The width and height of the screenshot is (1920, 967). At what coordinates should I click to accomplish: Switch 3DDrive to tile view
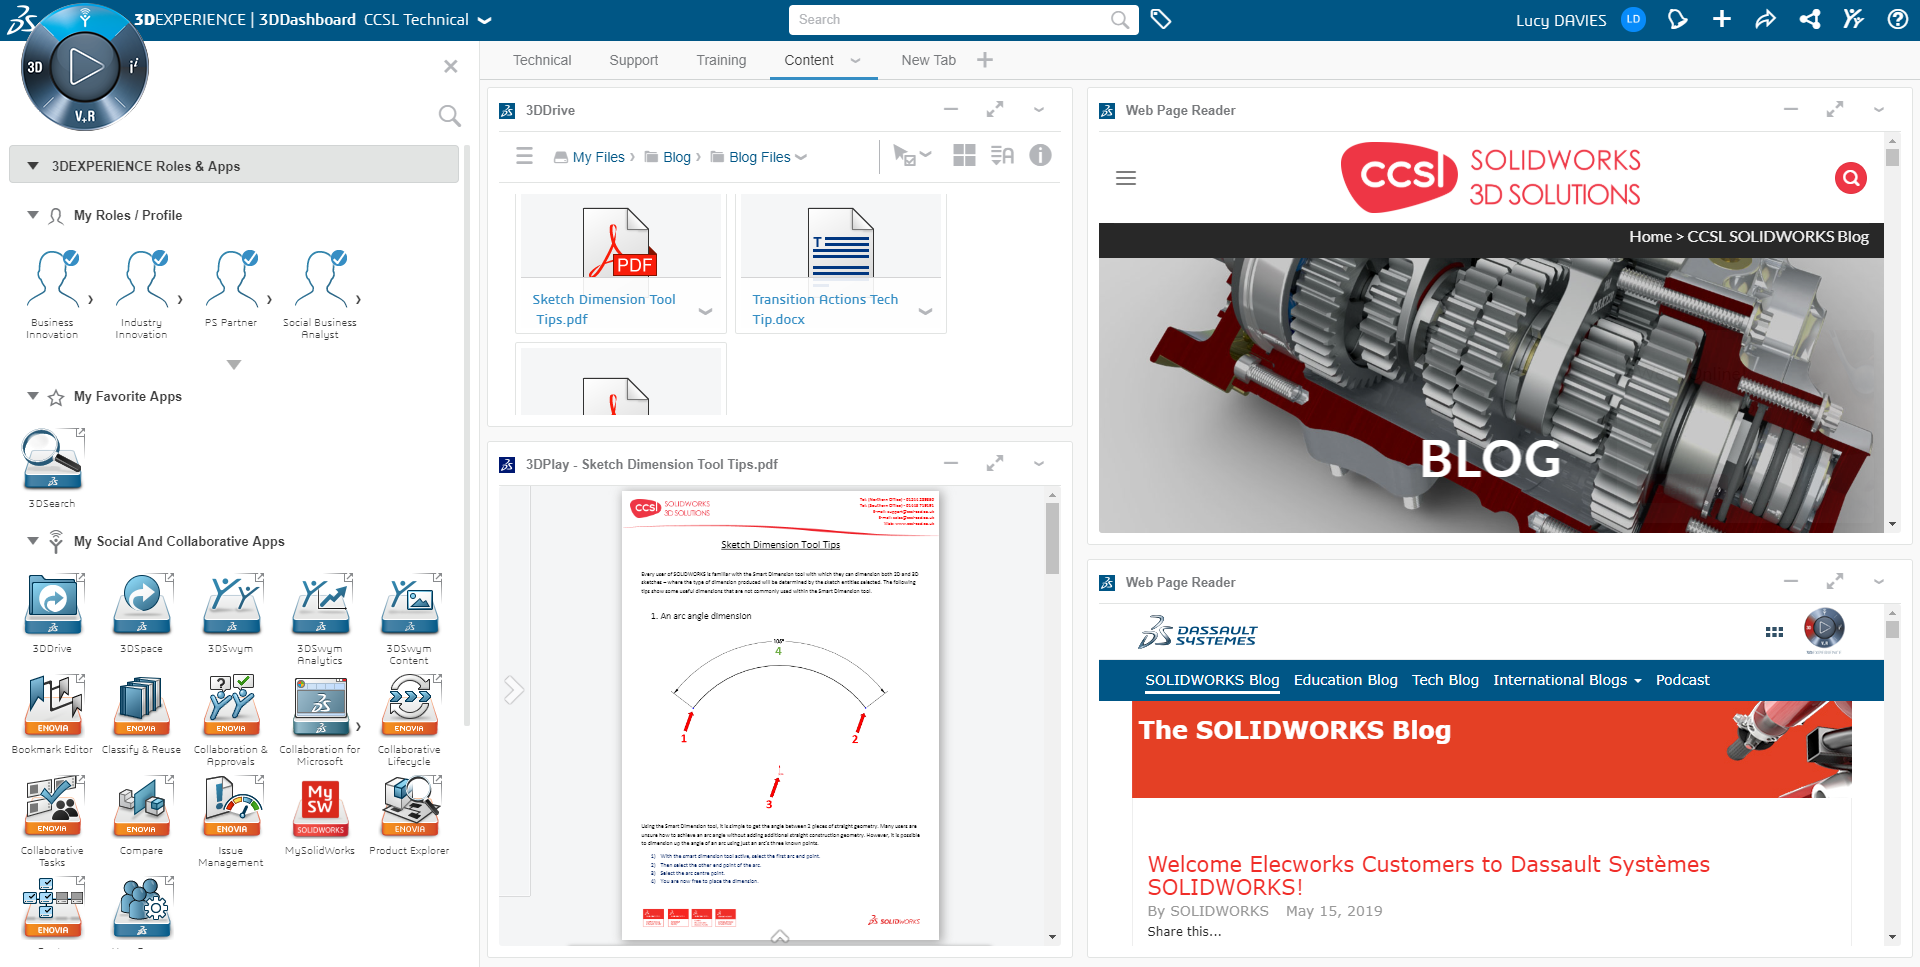pos(964,155)
